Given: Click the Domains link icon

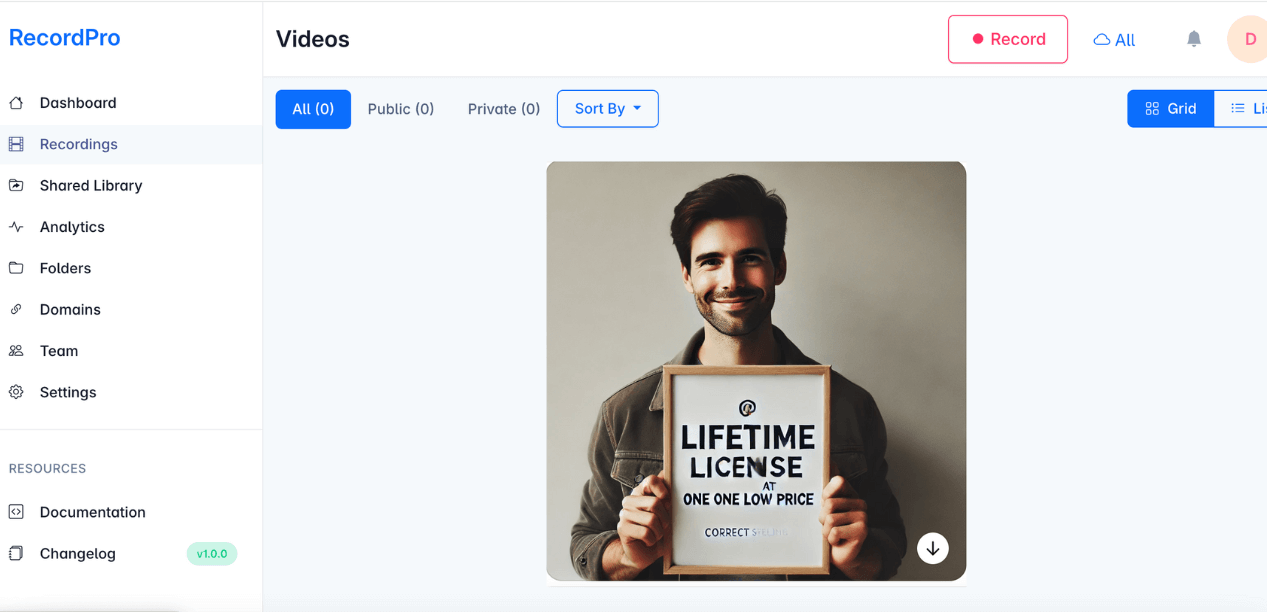Looking at the screenshot, I should tap(16, 310).
